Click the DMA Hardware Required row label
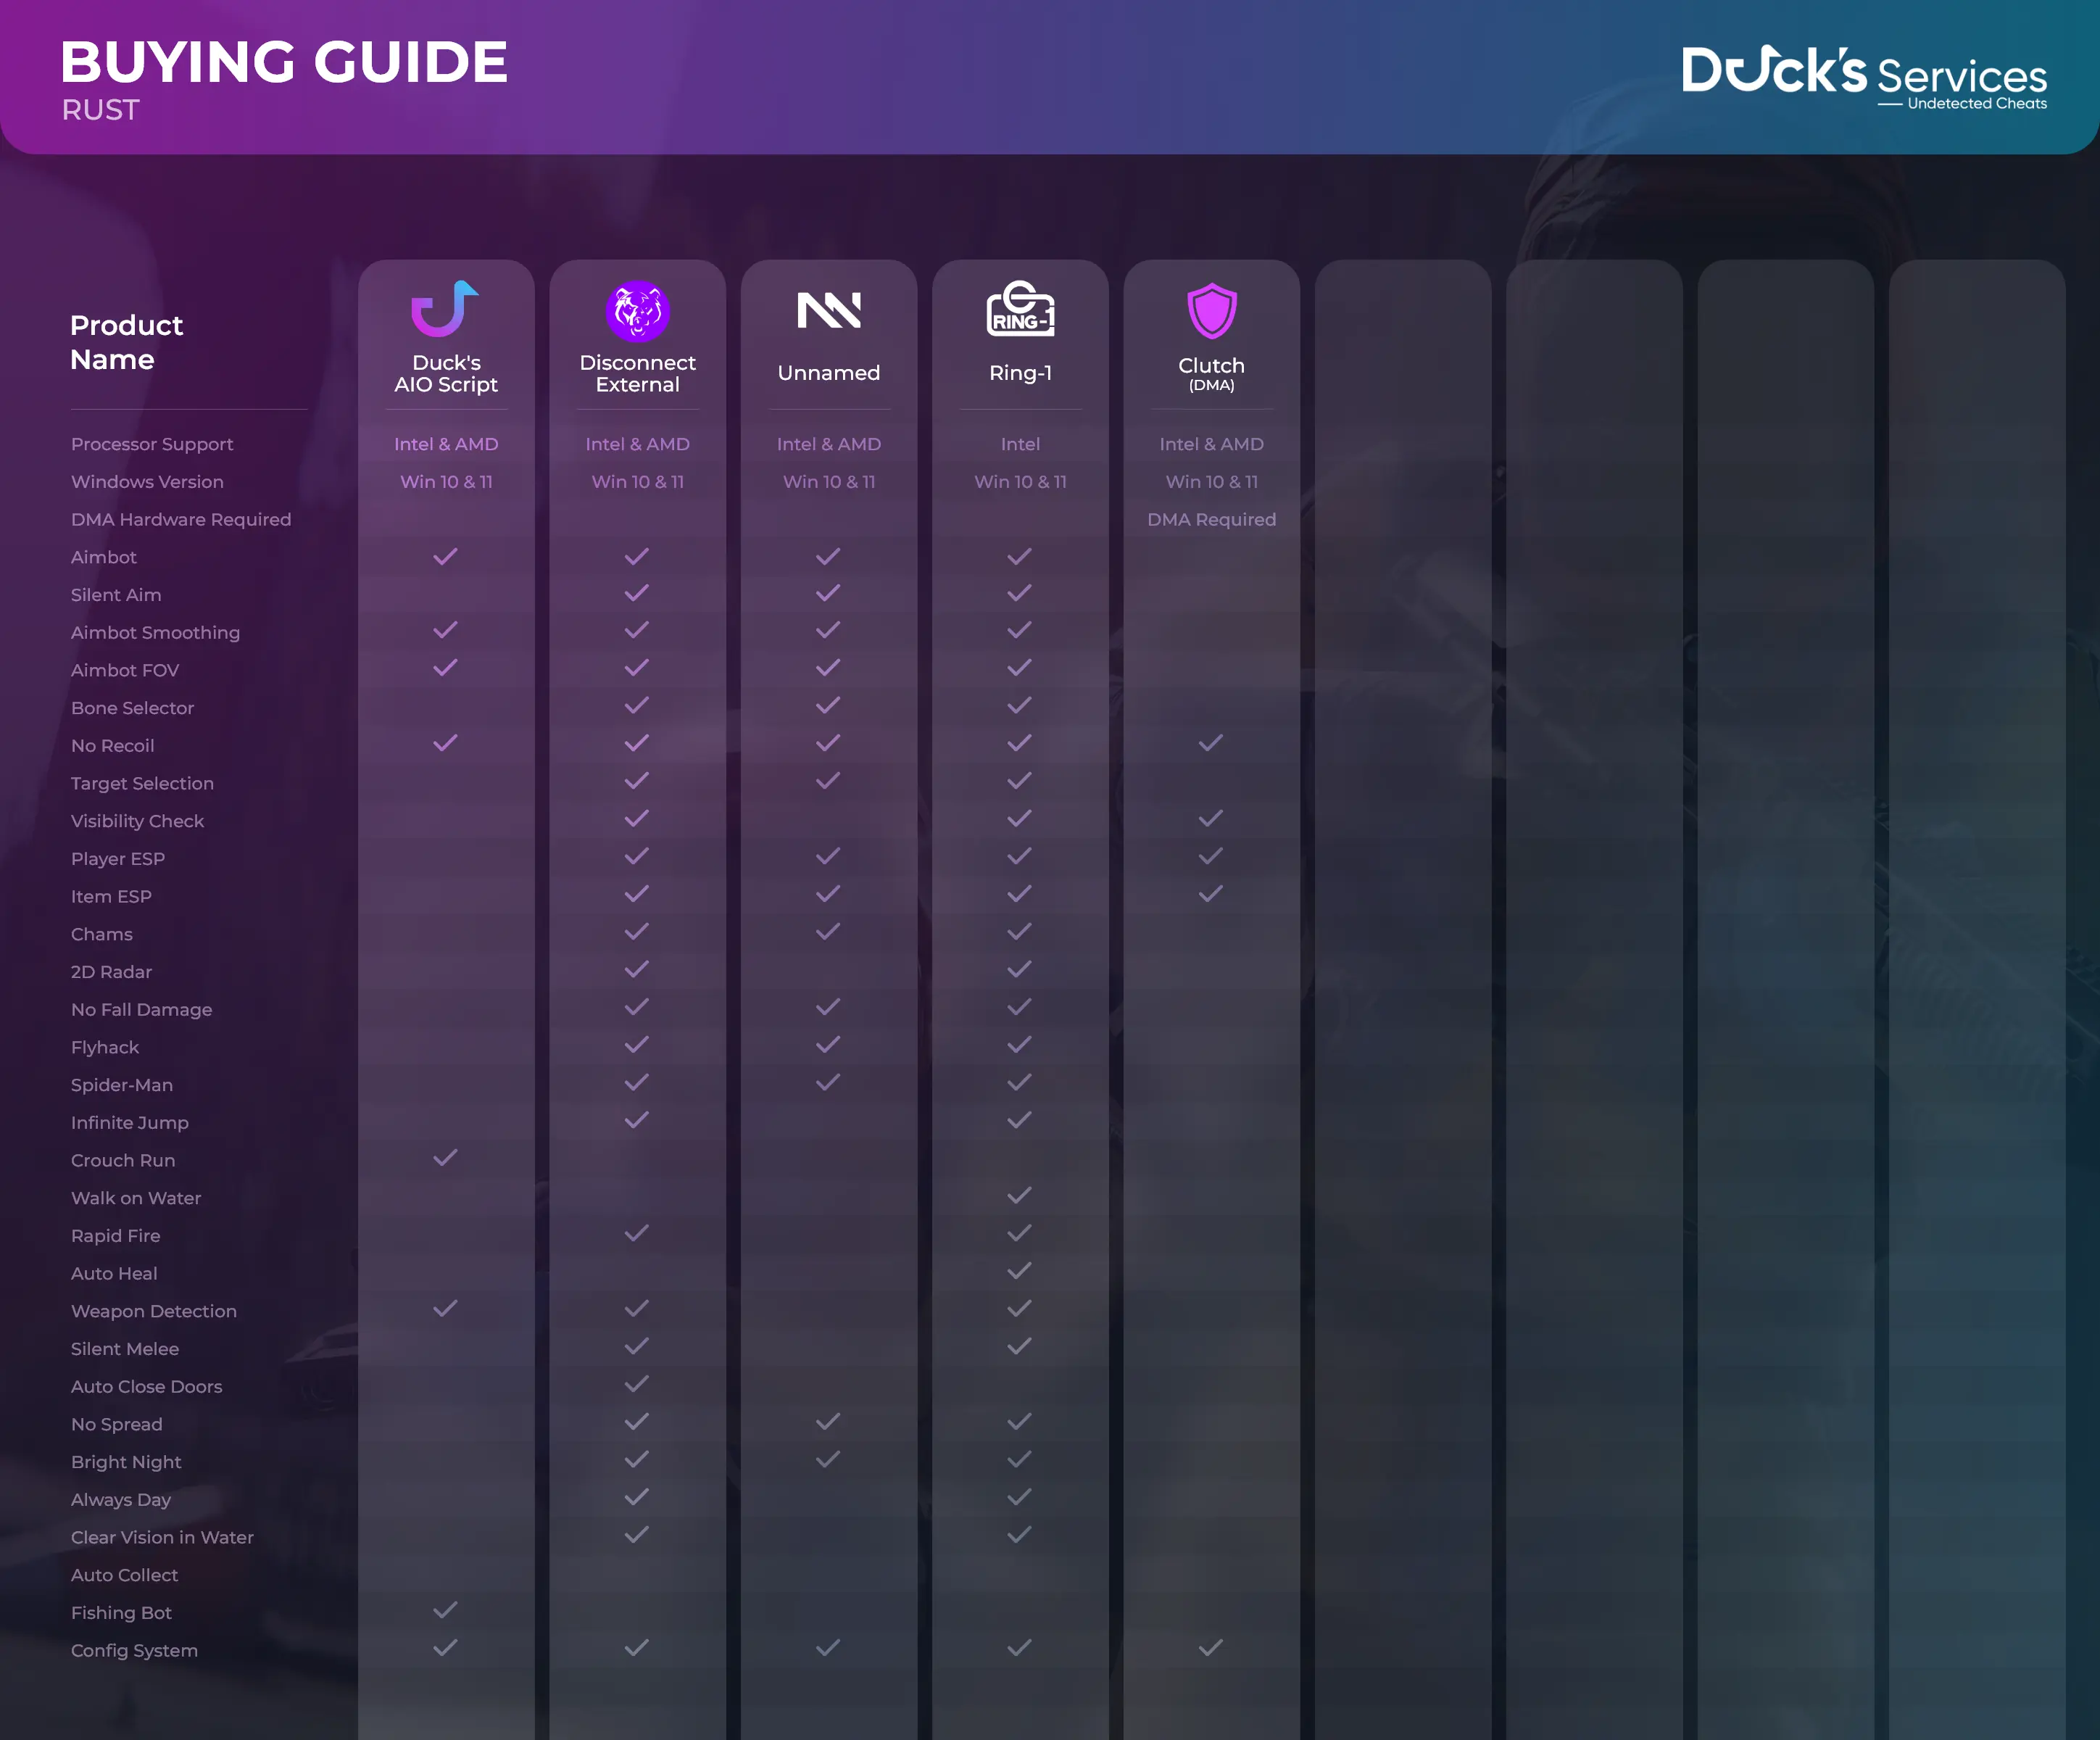The height and width of the screenshot is (1740, 2100). (x=181, y=520)
